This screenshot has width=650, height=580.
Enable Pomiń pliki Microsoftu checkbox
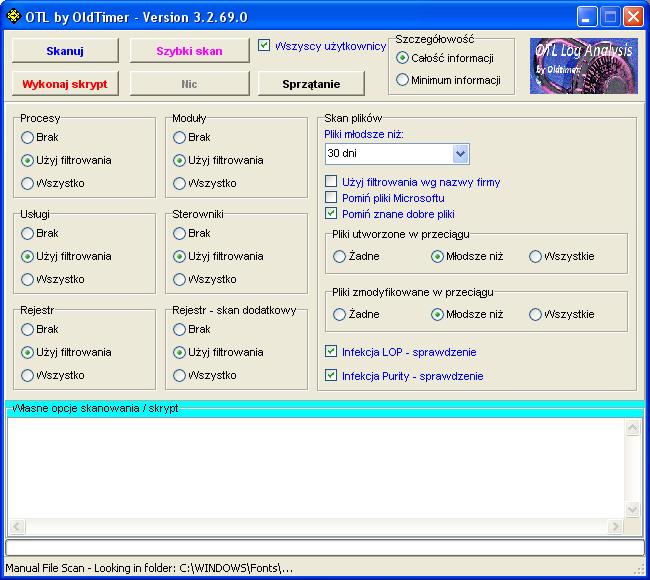tap(331, 197)
